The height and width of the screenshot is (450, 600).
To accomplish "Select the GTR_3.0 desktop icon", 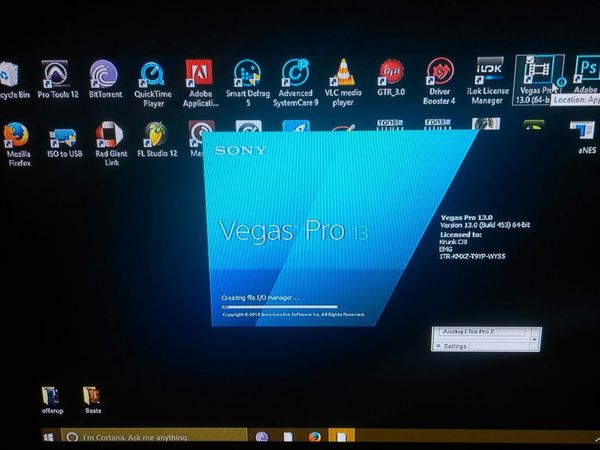I will coord(391,78).
